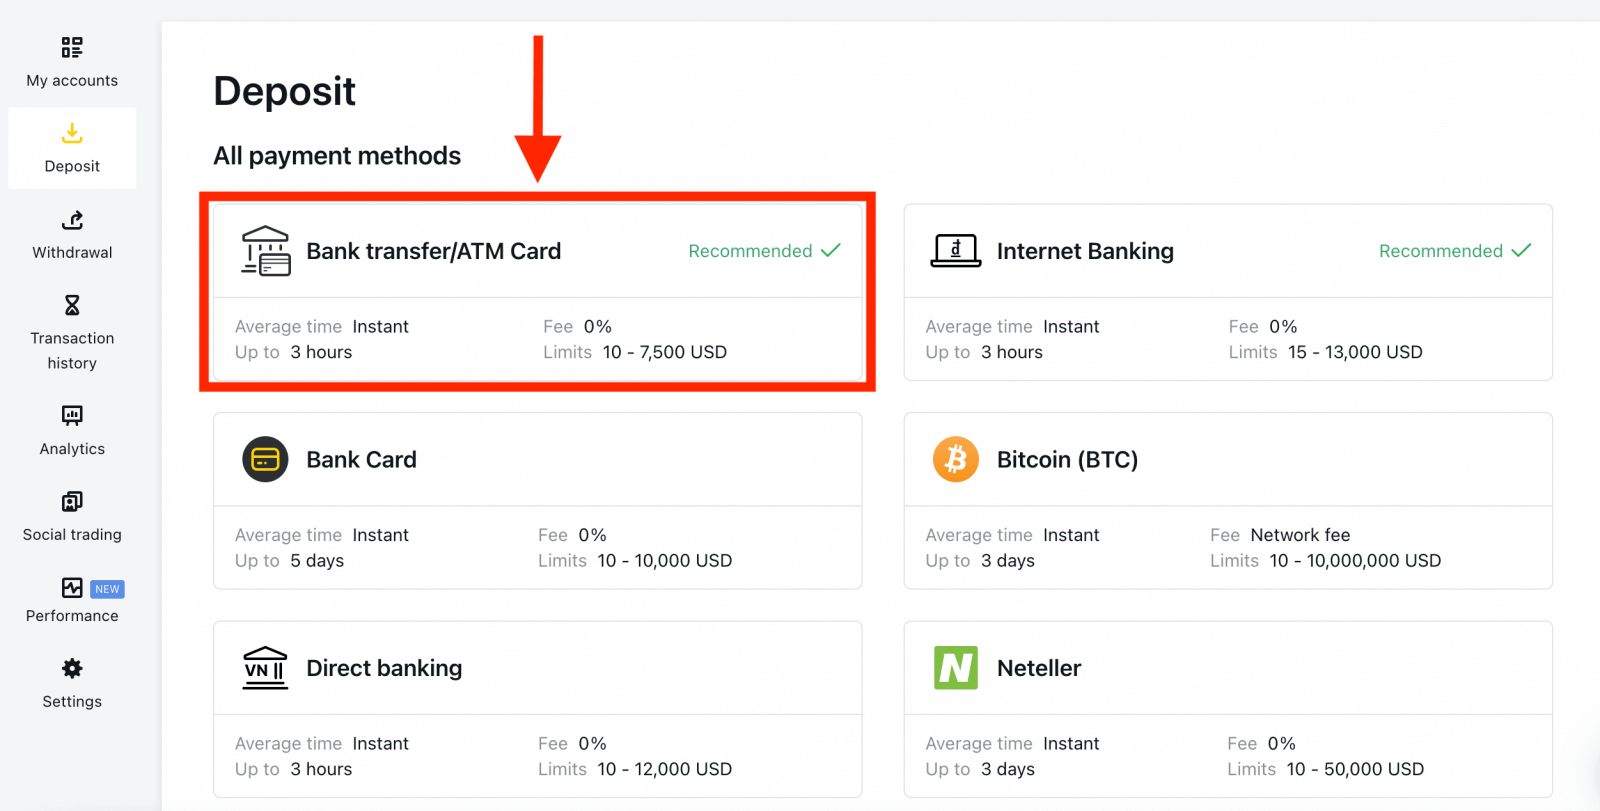
Task: Click the Social trading copy icon
Action: click(x=72, y=501)
